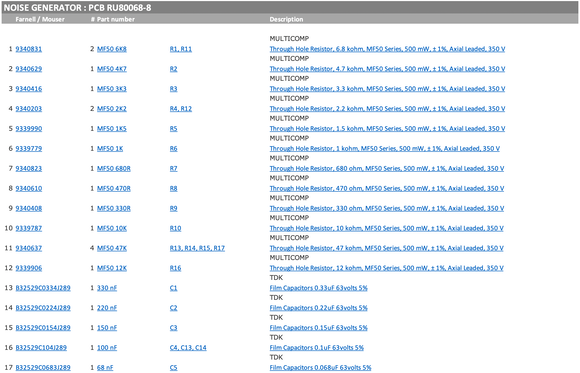Image resolution: width=580 pixels, height=373 pixels.
Task: Click part number MF50 1K5
Action: click(112, 129)
